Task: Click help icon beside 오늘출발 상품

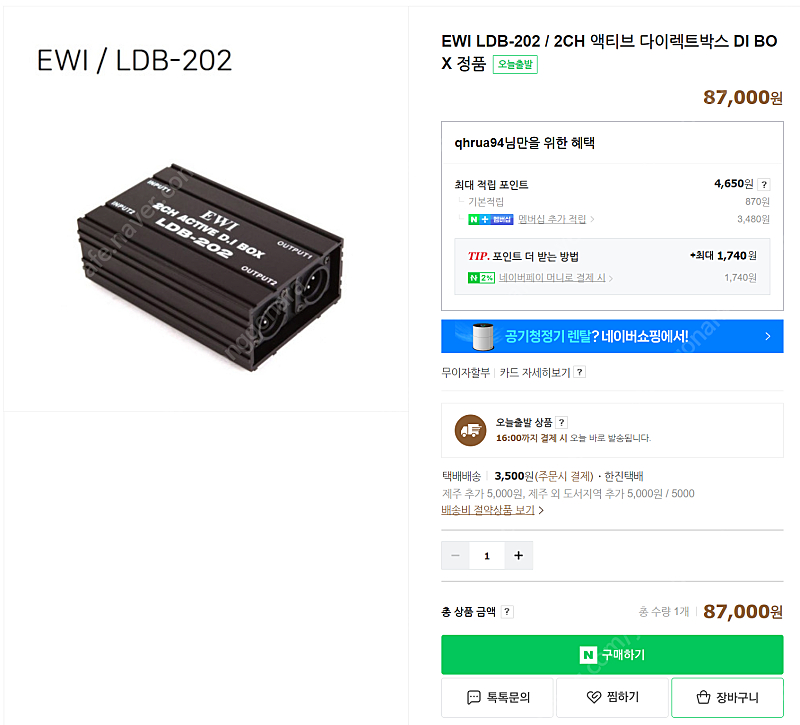Action: click(561, 423)
